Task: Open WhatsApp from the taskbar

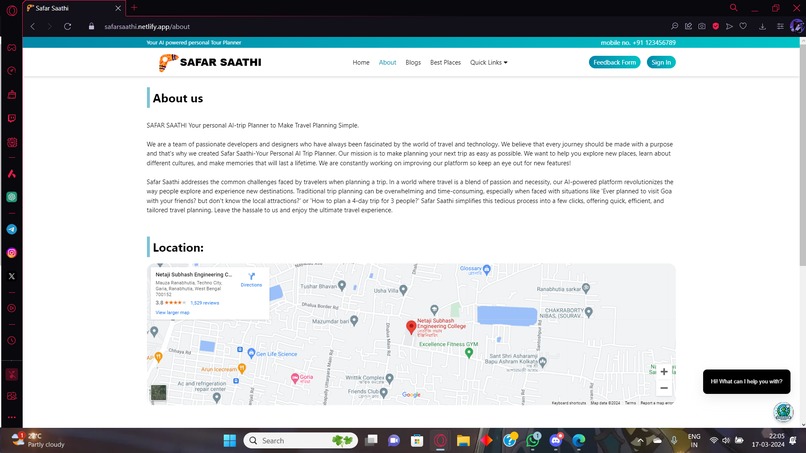Action: coord(533,441)
